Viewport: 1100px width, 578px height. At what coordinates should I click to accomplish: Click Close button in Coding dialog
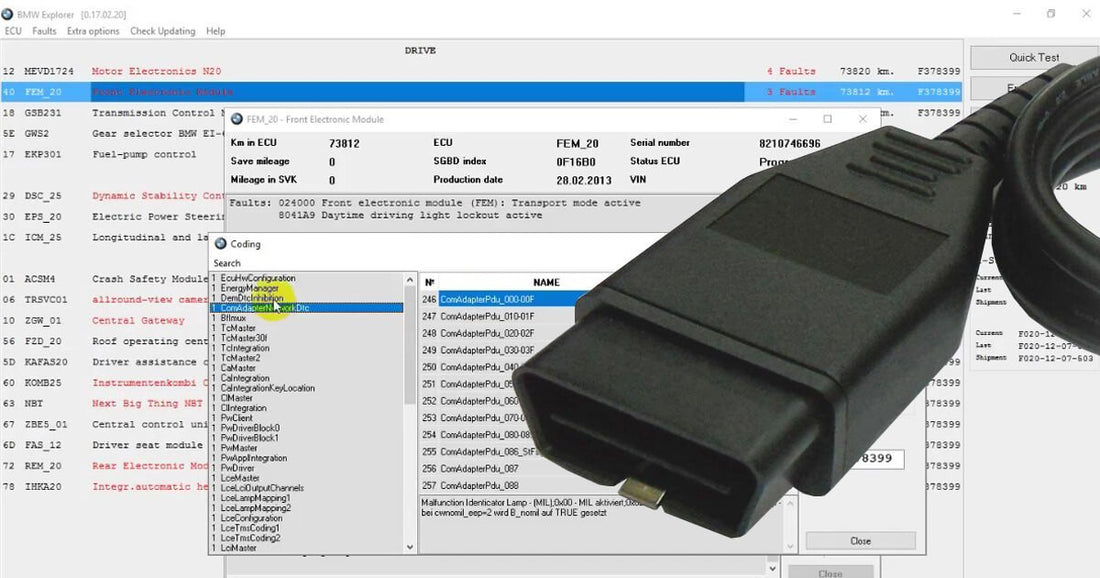coord(861,541)
